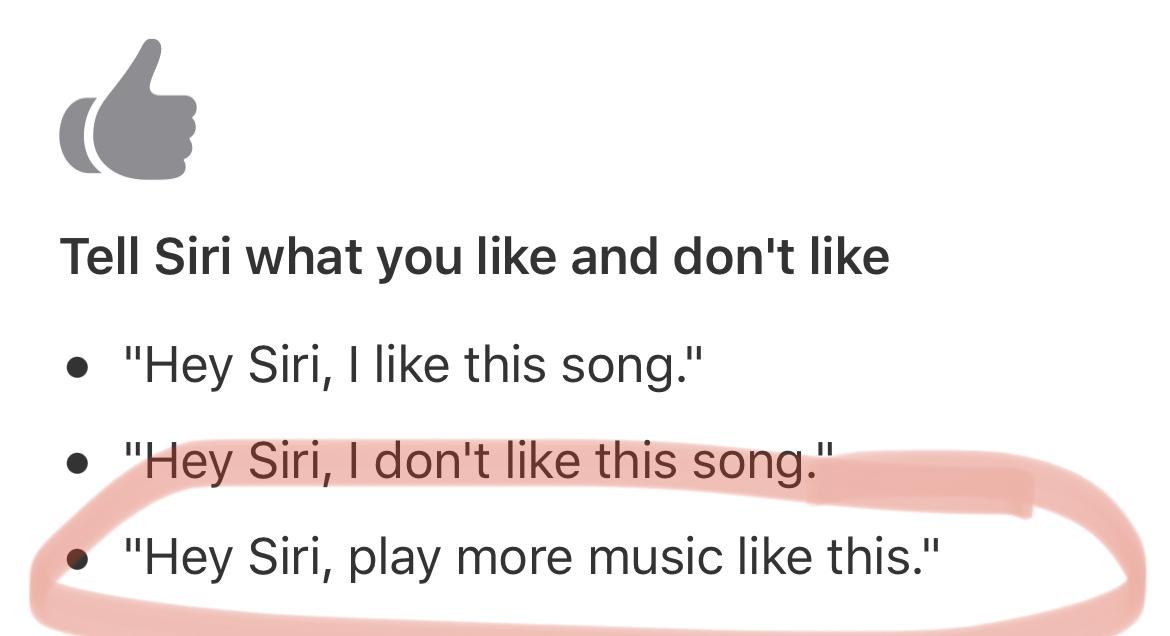
Task: Click the bullet before "I like this song"
Action: point(77,366)
